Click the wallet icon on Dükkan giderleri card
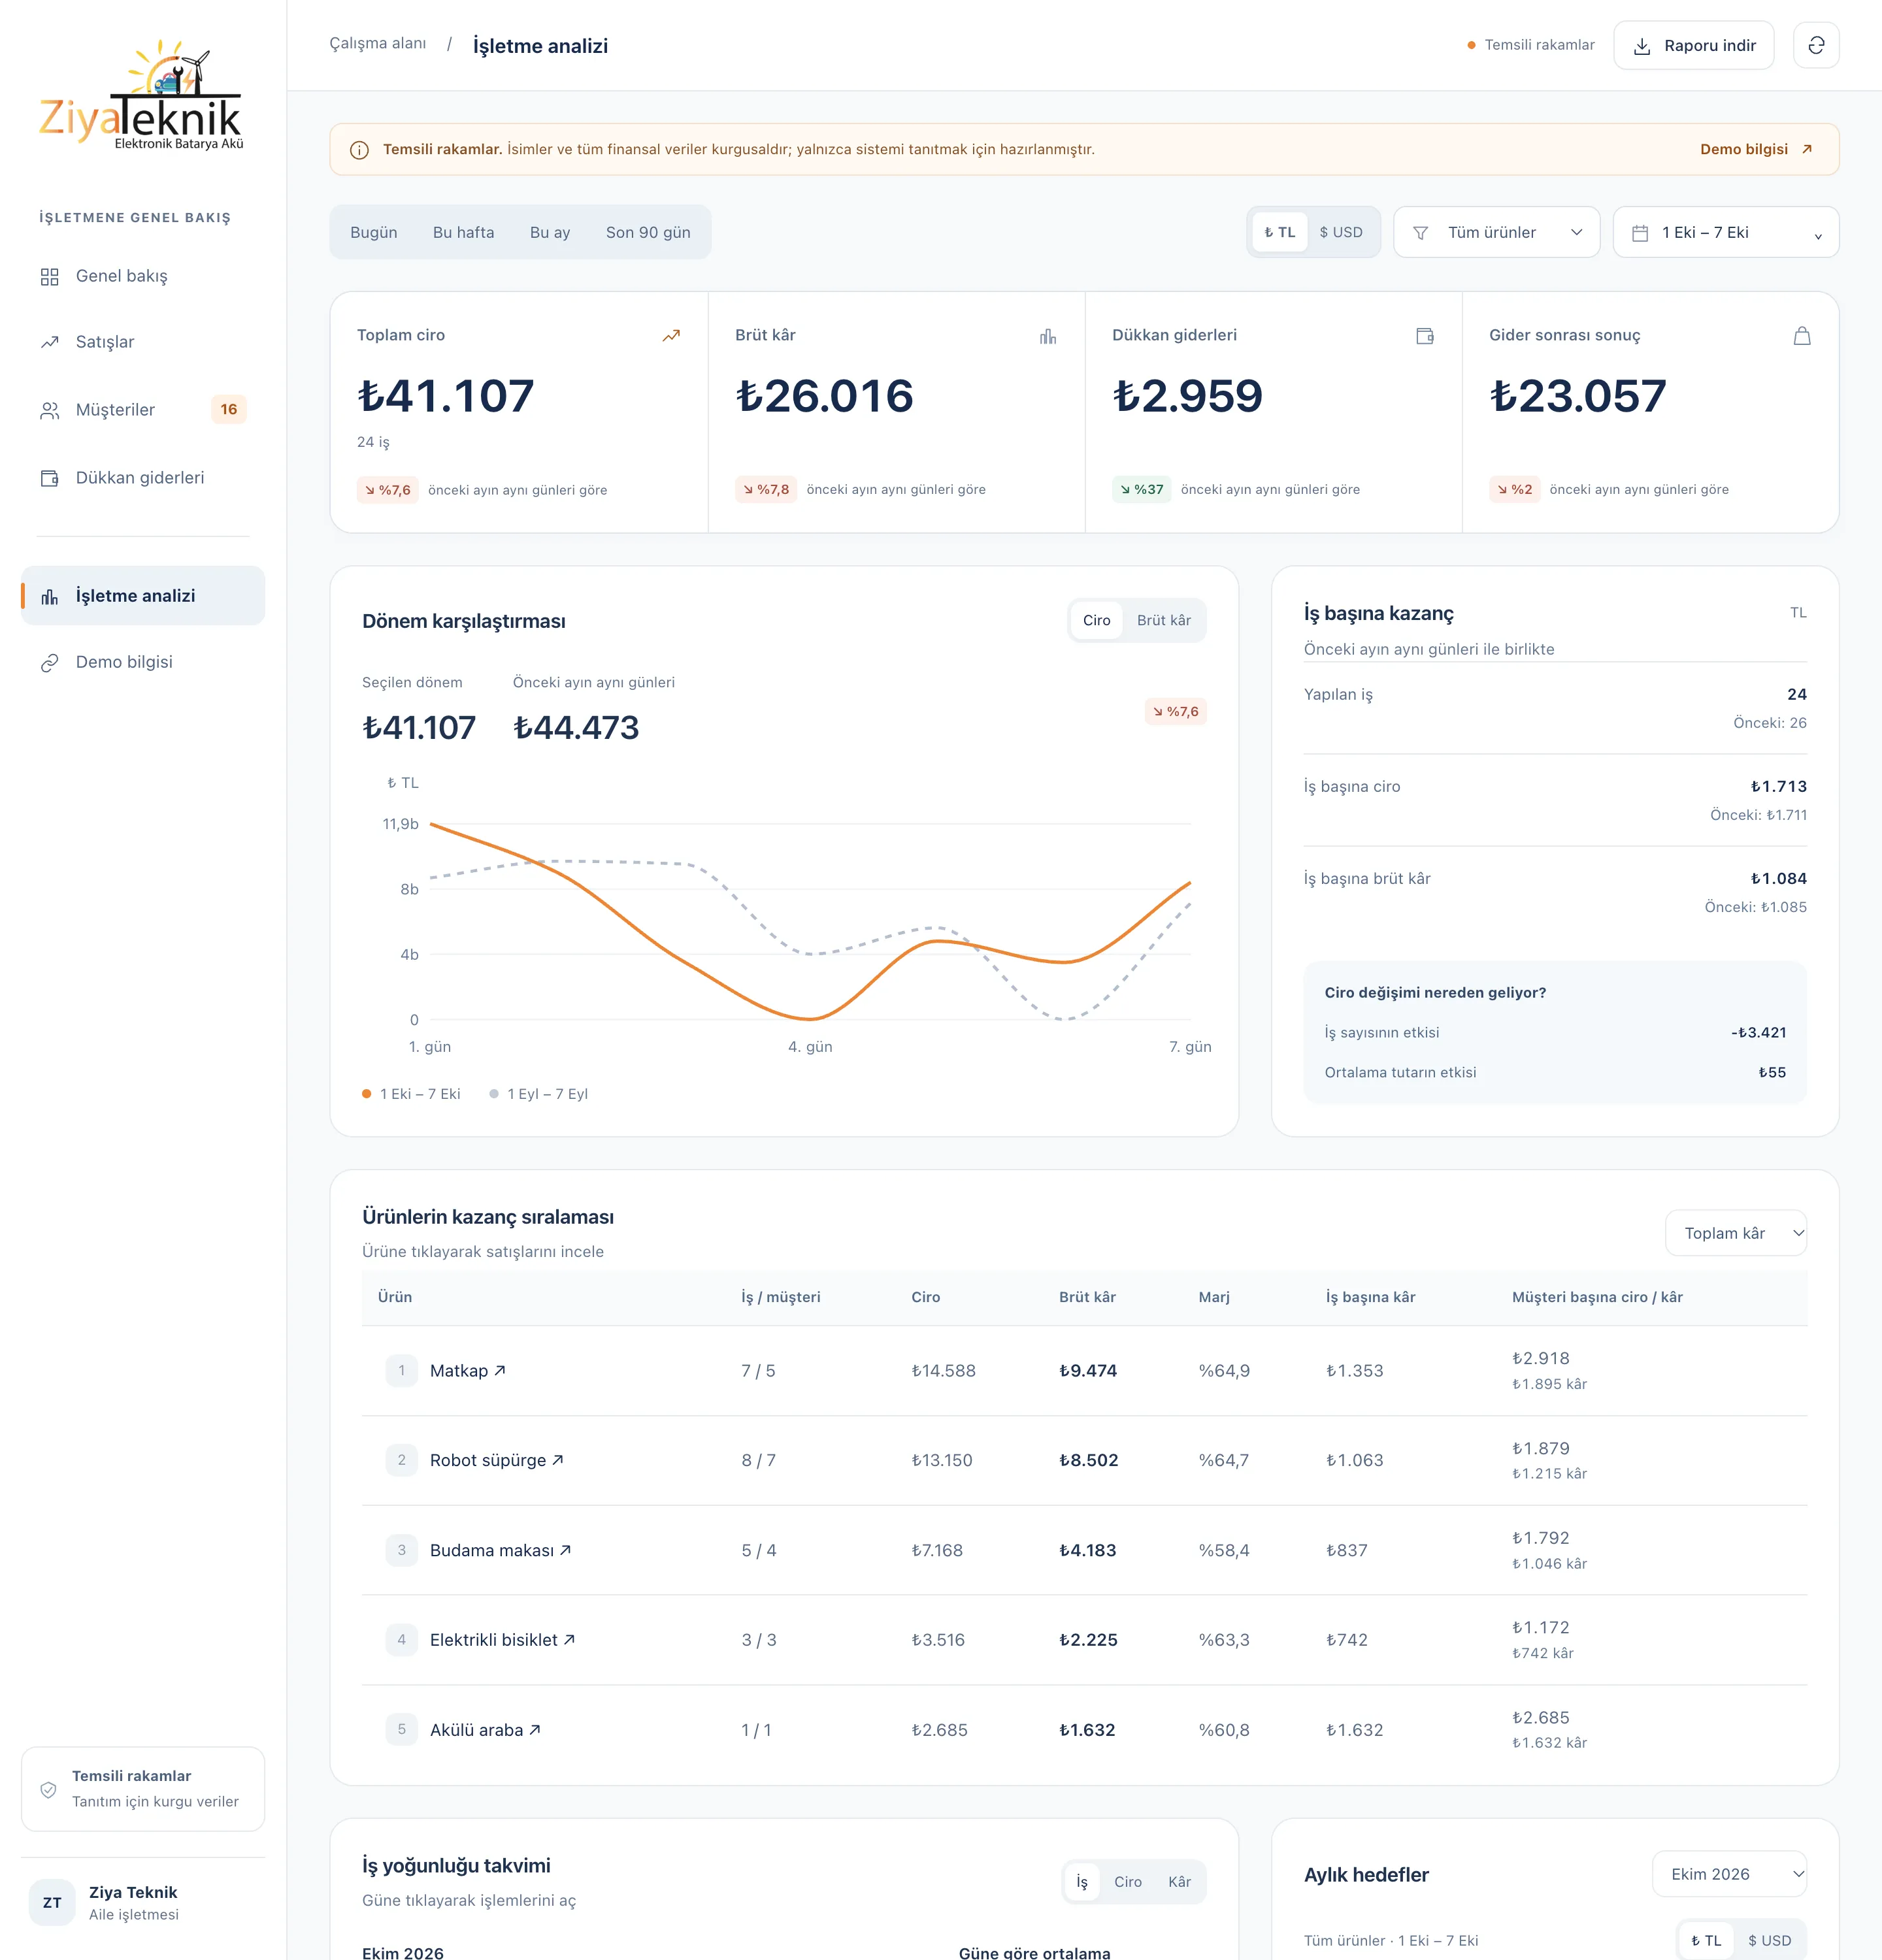The image size is (1882, 1960). point(1425,336)
